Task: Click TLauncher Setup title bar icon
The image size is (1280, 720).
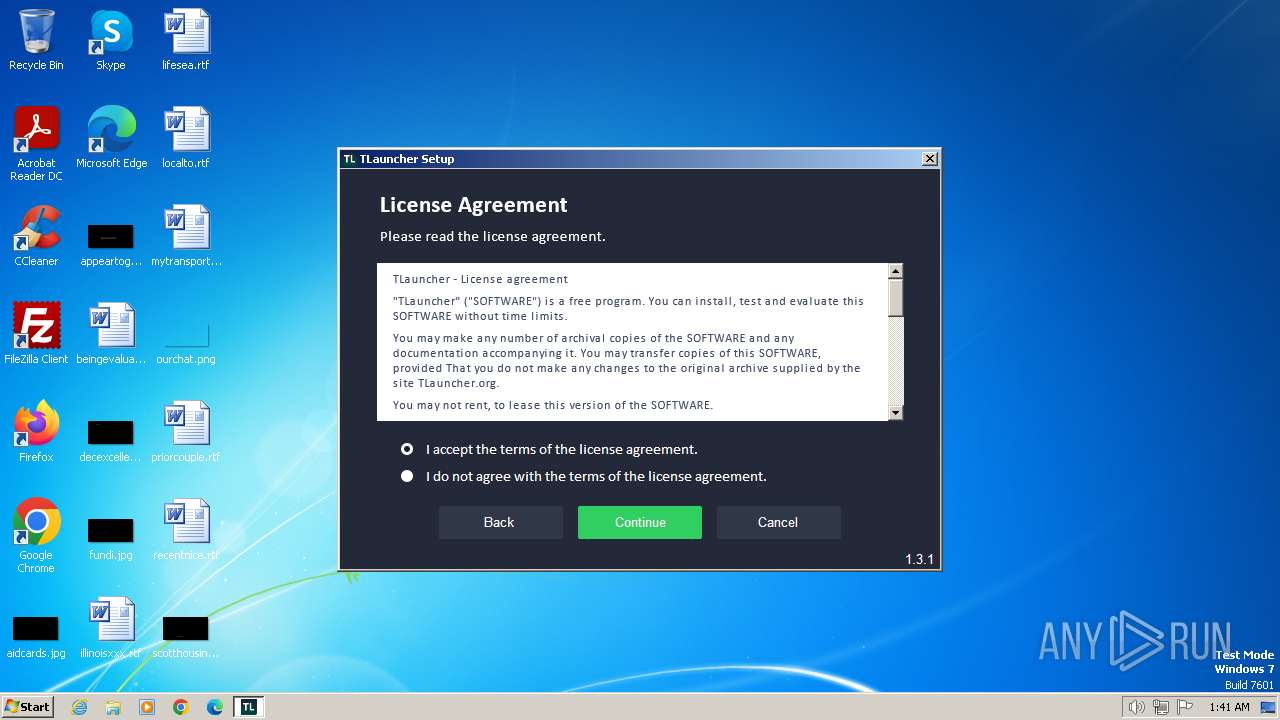Action: tap(350, 159)
